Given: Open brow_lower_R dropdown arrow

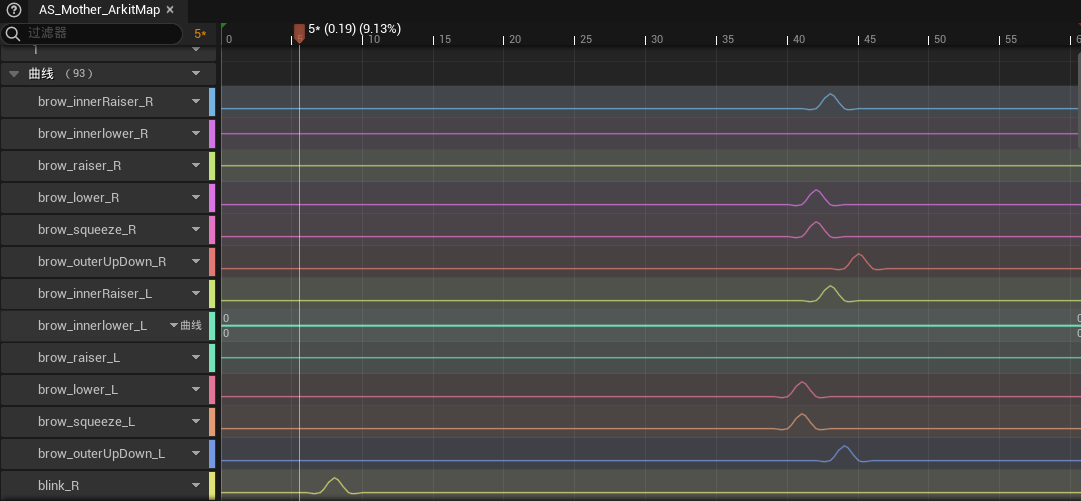Looking at the screenshot, I should pos(196,197).
